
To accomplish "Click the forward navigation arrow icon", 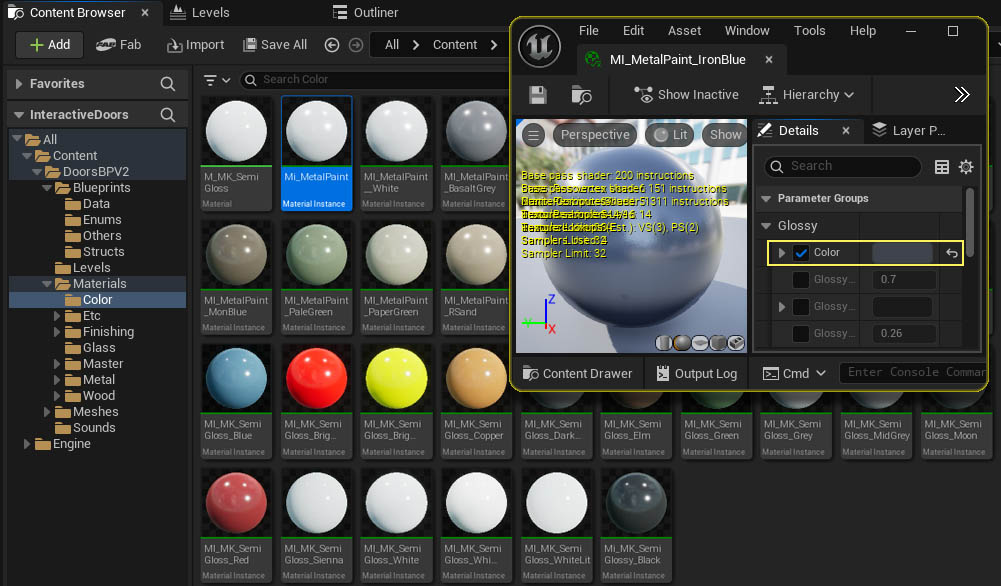I will pyautogui.click(x=356, y=45).
